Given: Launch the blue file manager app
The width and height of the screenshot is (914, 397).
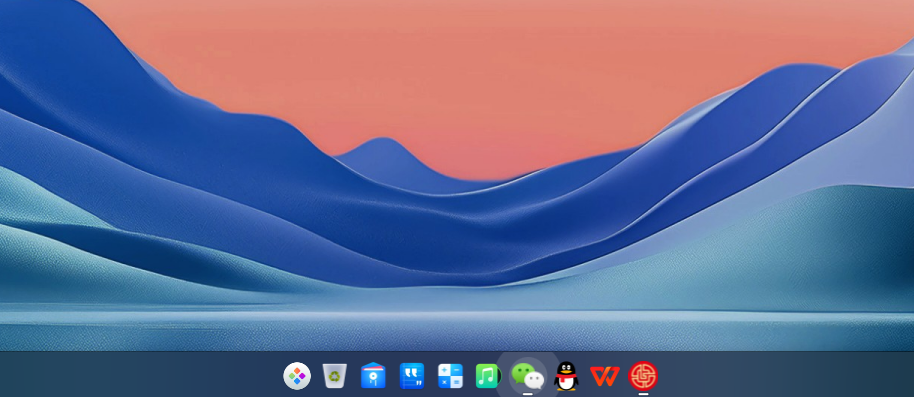Looking at the screenshot, I should pyautogui.click(x=373, y=375).
